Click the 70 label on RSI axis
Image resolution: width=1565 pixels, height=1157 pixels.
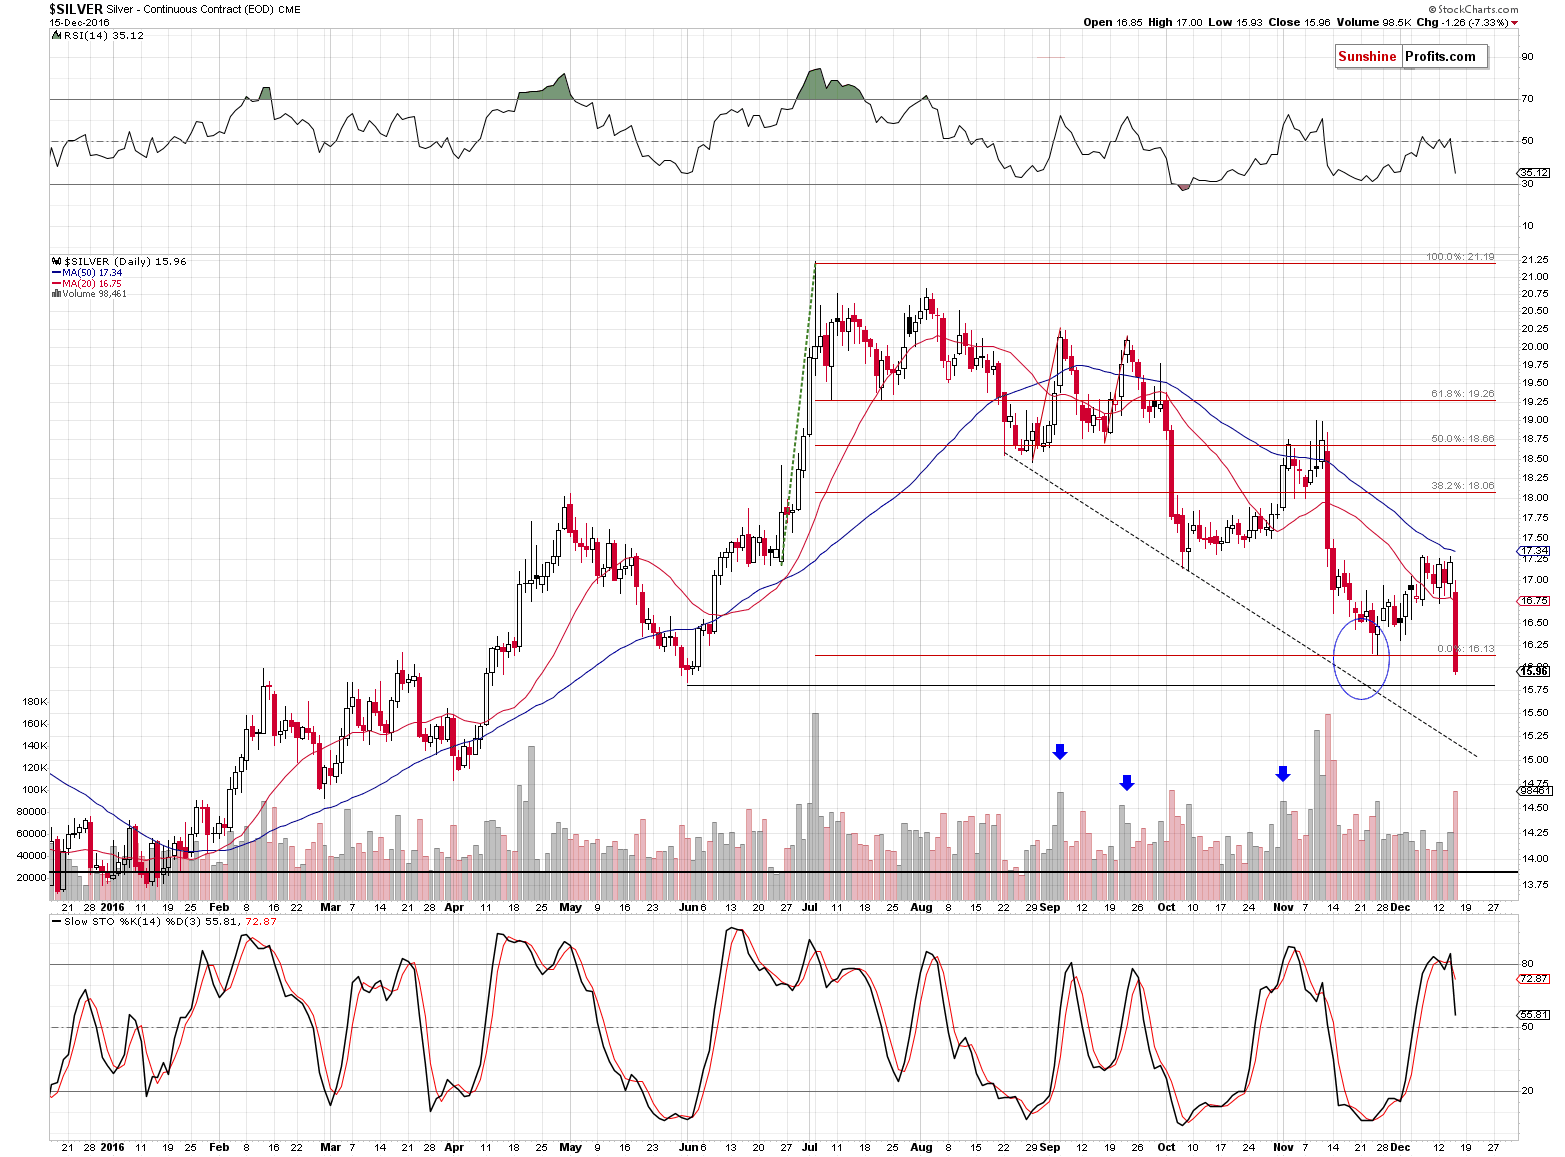point(1527,99)
